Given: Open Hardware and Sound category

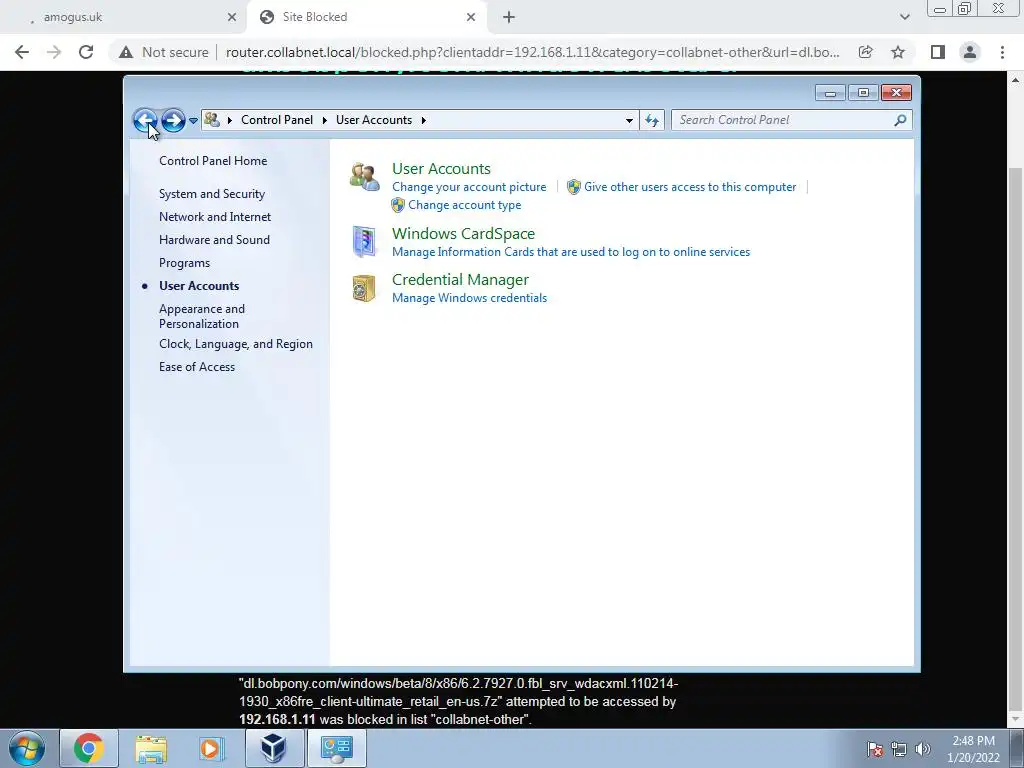Looking at the screenshot, I should pos(214,240).
